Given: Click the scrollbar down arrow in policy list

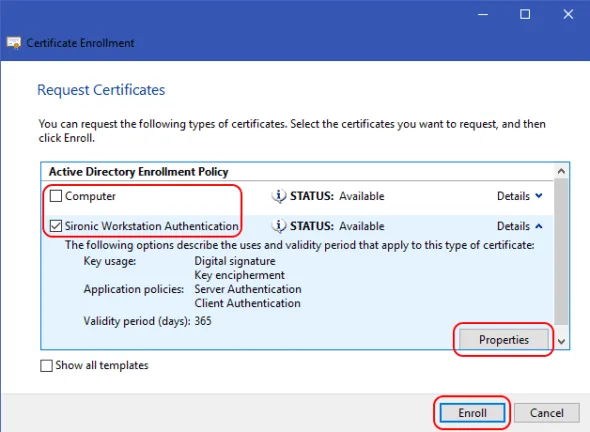Looking at the screenshot, I should coord(561,341).
